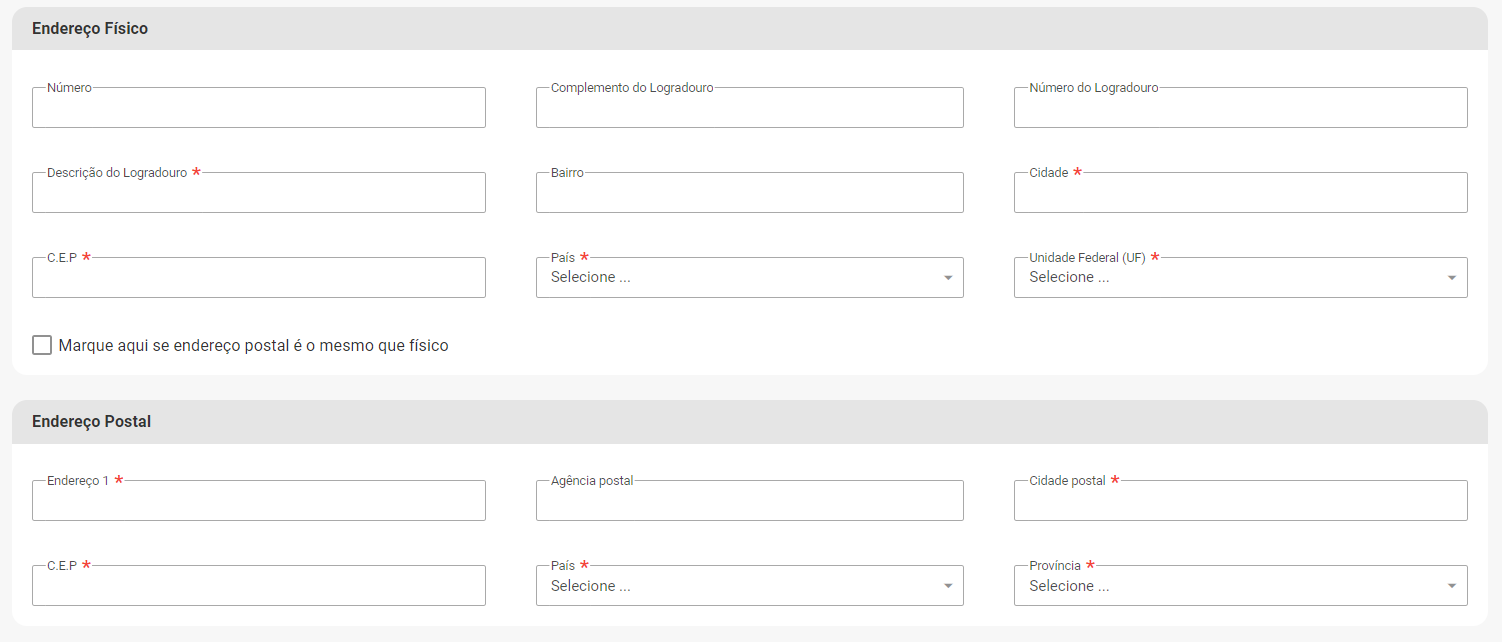The width and height of the screenshot is (1502, 642).
Task: Check the same postal and physical address box
Action: (42, 345)
